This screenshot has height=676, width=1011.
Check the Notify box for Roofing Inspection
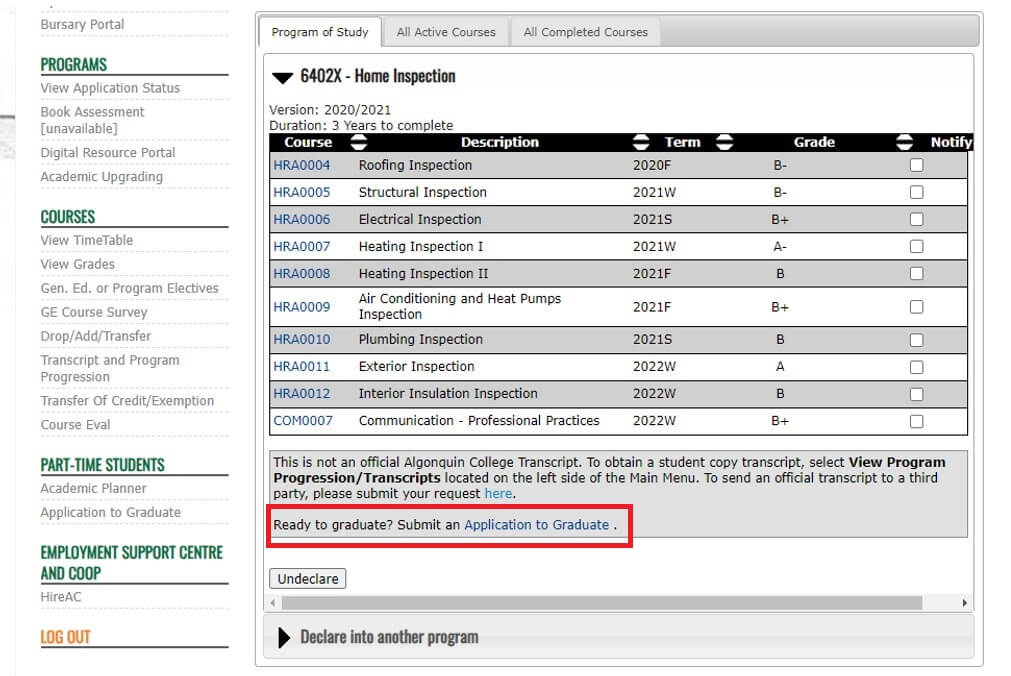[916, 165]
